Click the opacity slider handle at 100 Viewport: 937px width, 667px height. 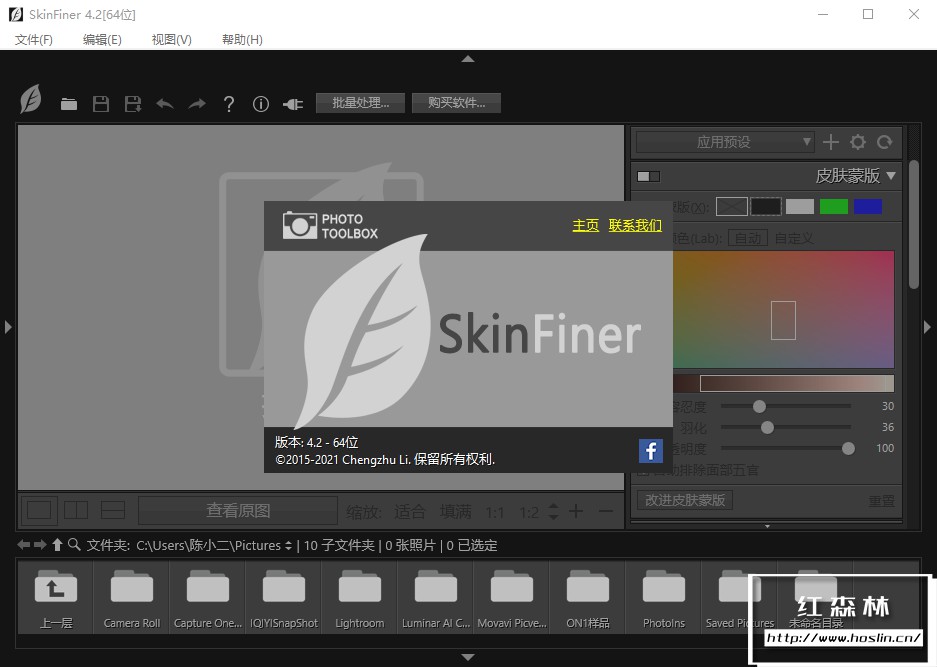848,448
